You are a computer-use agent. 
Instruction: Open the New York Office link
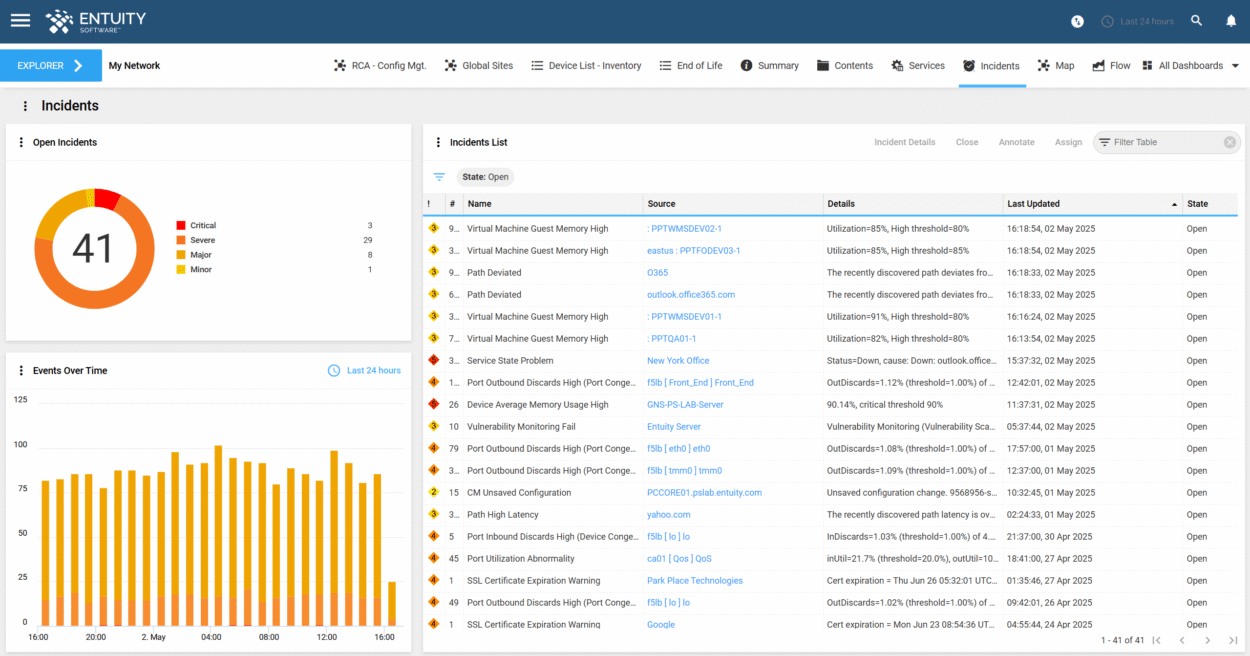click(678, 361)
